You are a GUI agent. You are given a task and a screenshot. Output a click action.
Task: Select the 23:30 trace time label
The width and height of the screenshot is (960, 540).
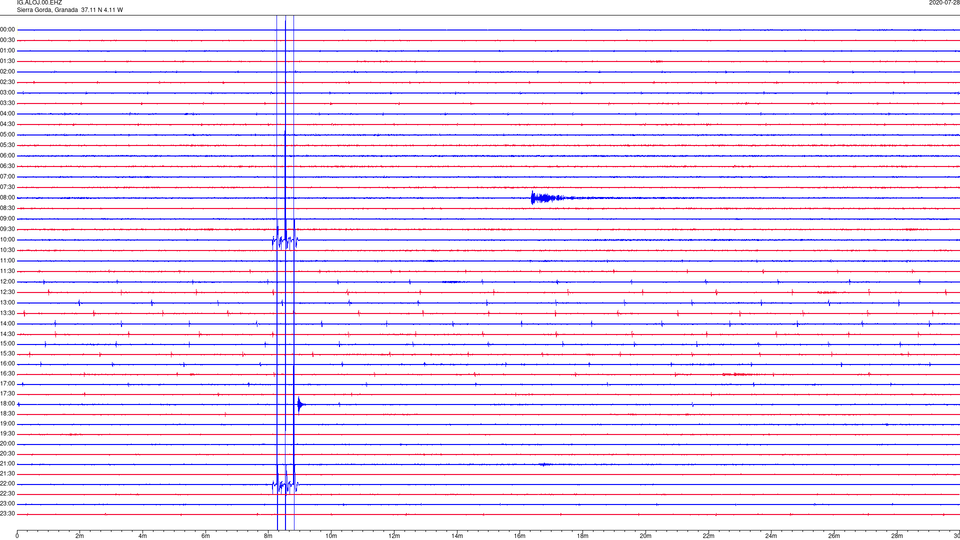point(8,514)
